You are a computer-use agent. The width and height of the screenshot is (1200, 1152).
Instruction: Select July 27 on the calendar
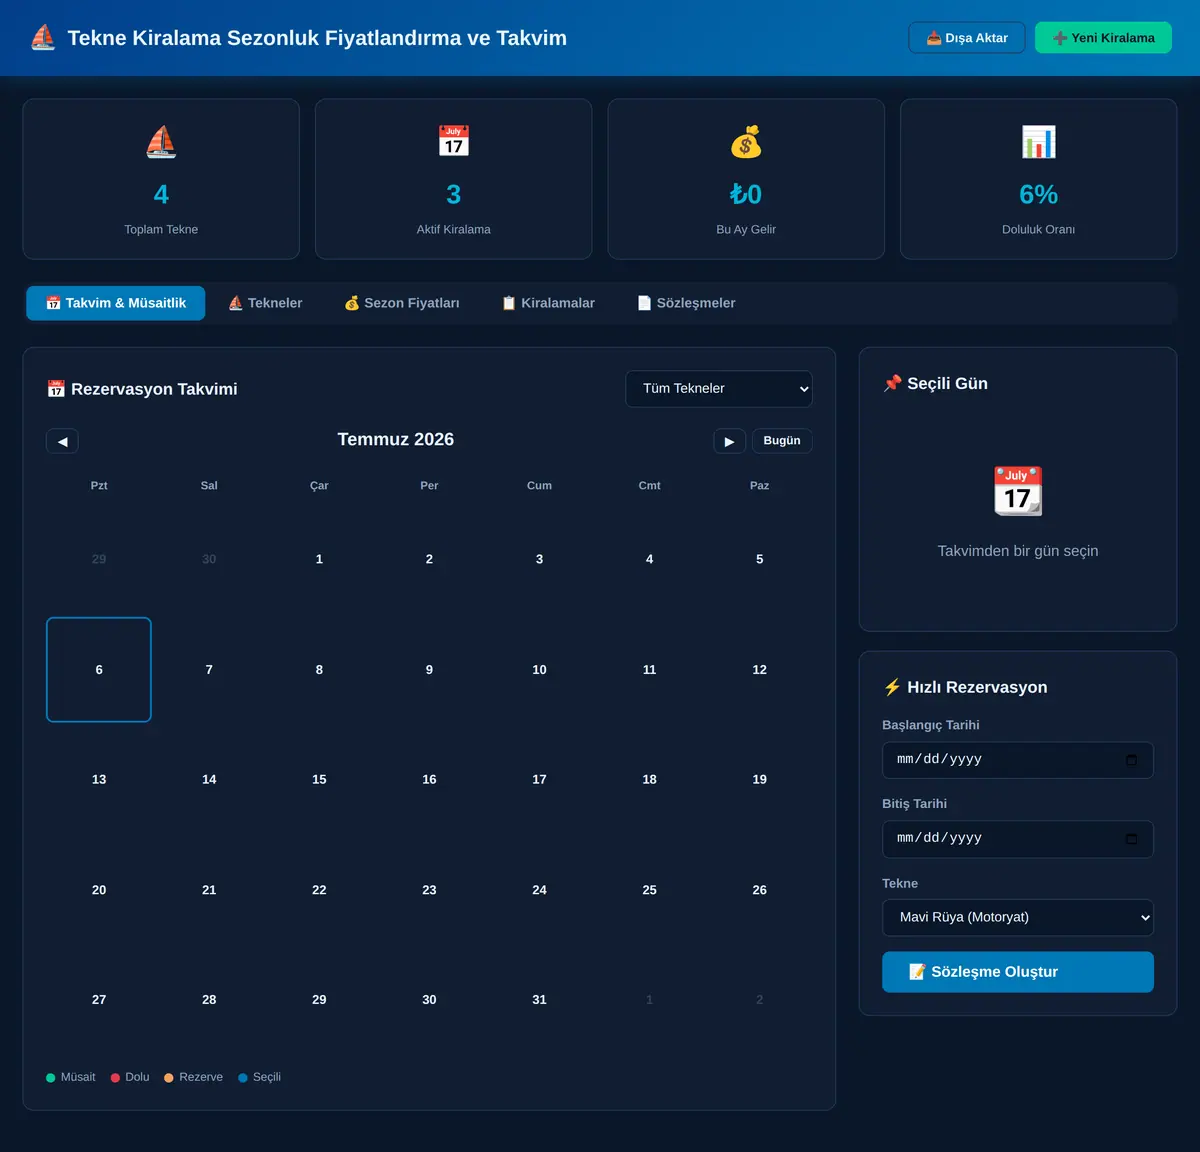99,1000
